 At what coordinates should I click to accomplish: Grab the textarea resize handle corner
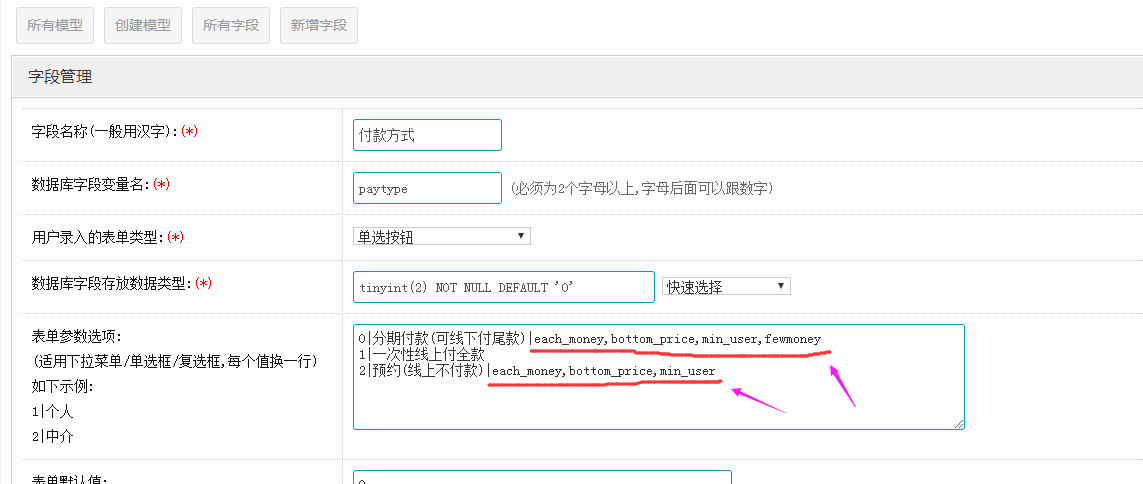click(x=959, y=424)
